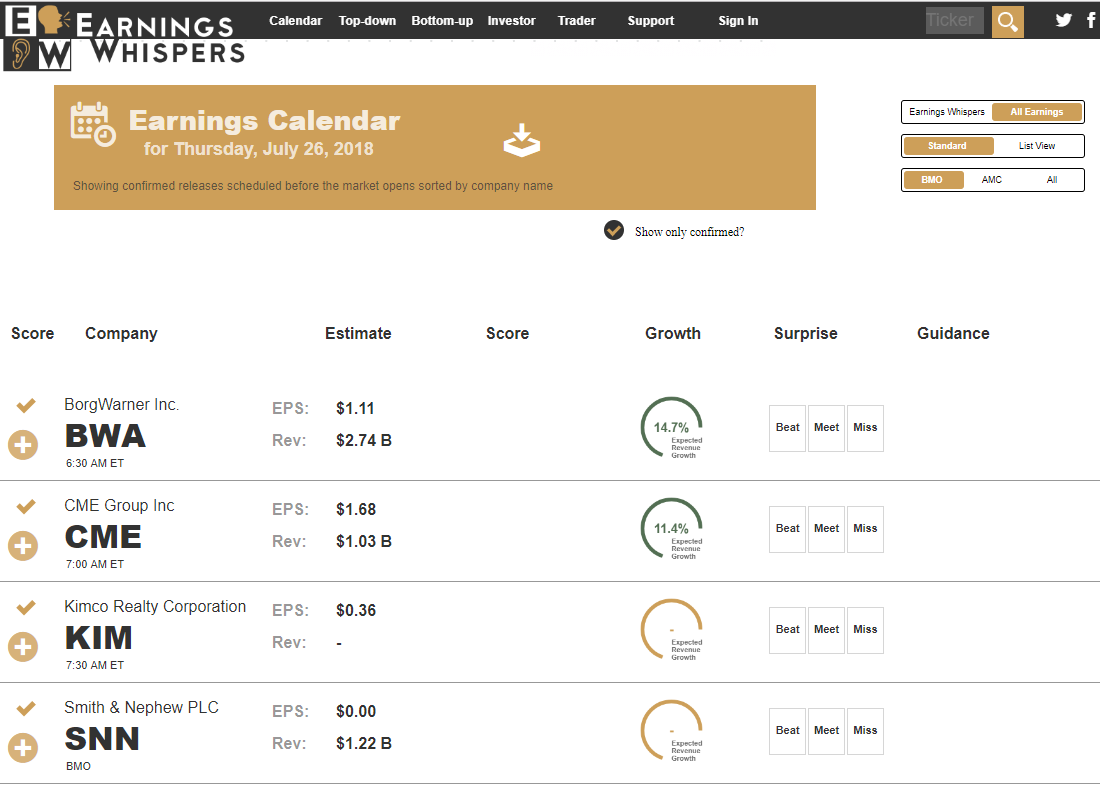The image size is (1100, 792).
Task: Click Beat for CME
Action: 788,529
